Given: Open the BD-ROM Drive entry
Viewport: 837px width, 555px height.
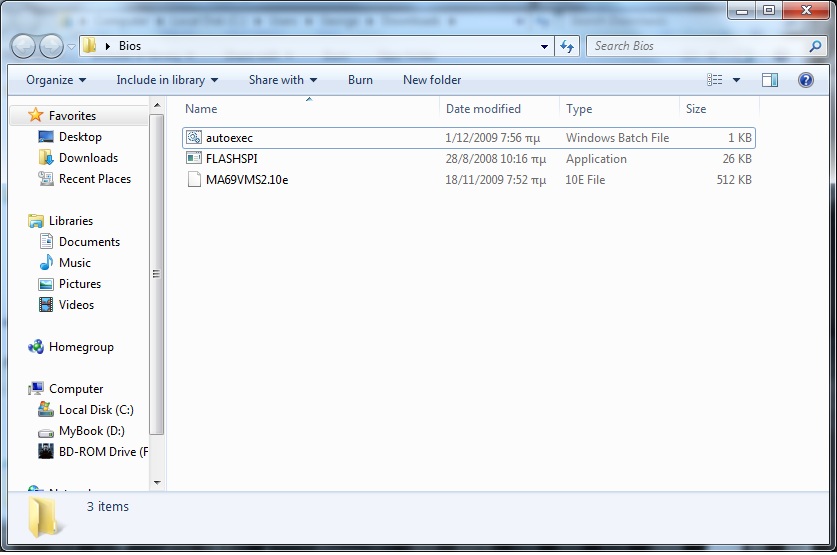Looking at the screenshot, I should point(103,452).
